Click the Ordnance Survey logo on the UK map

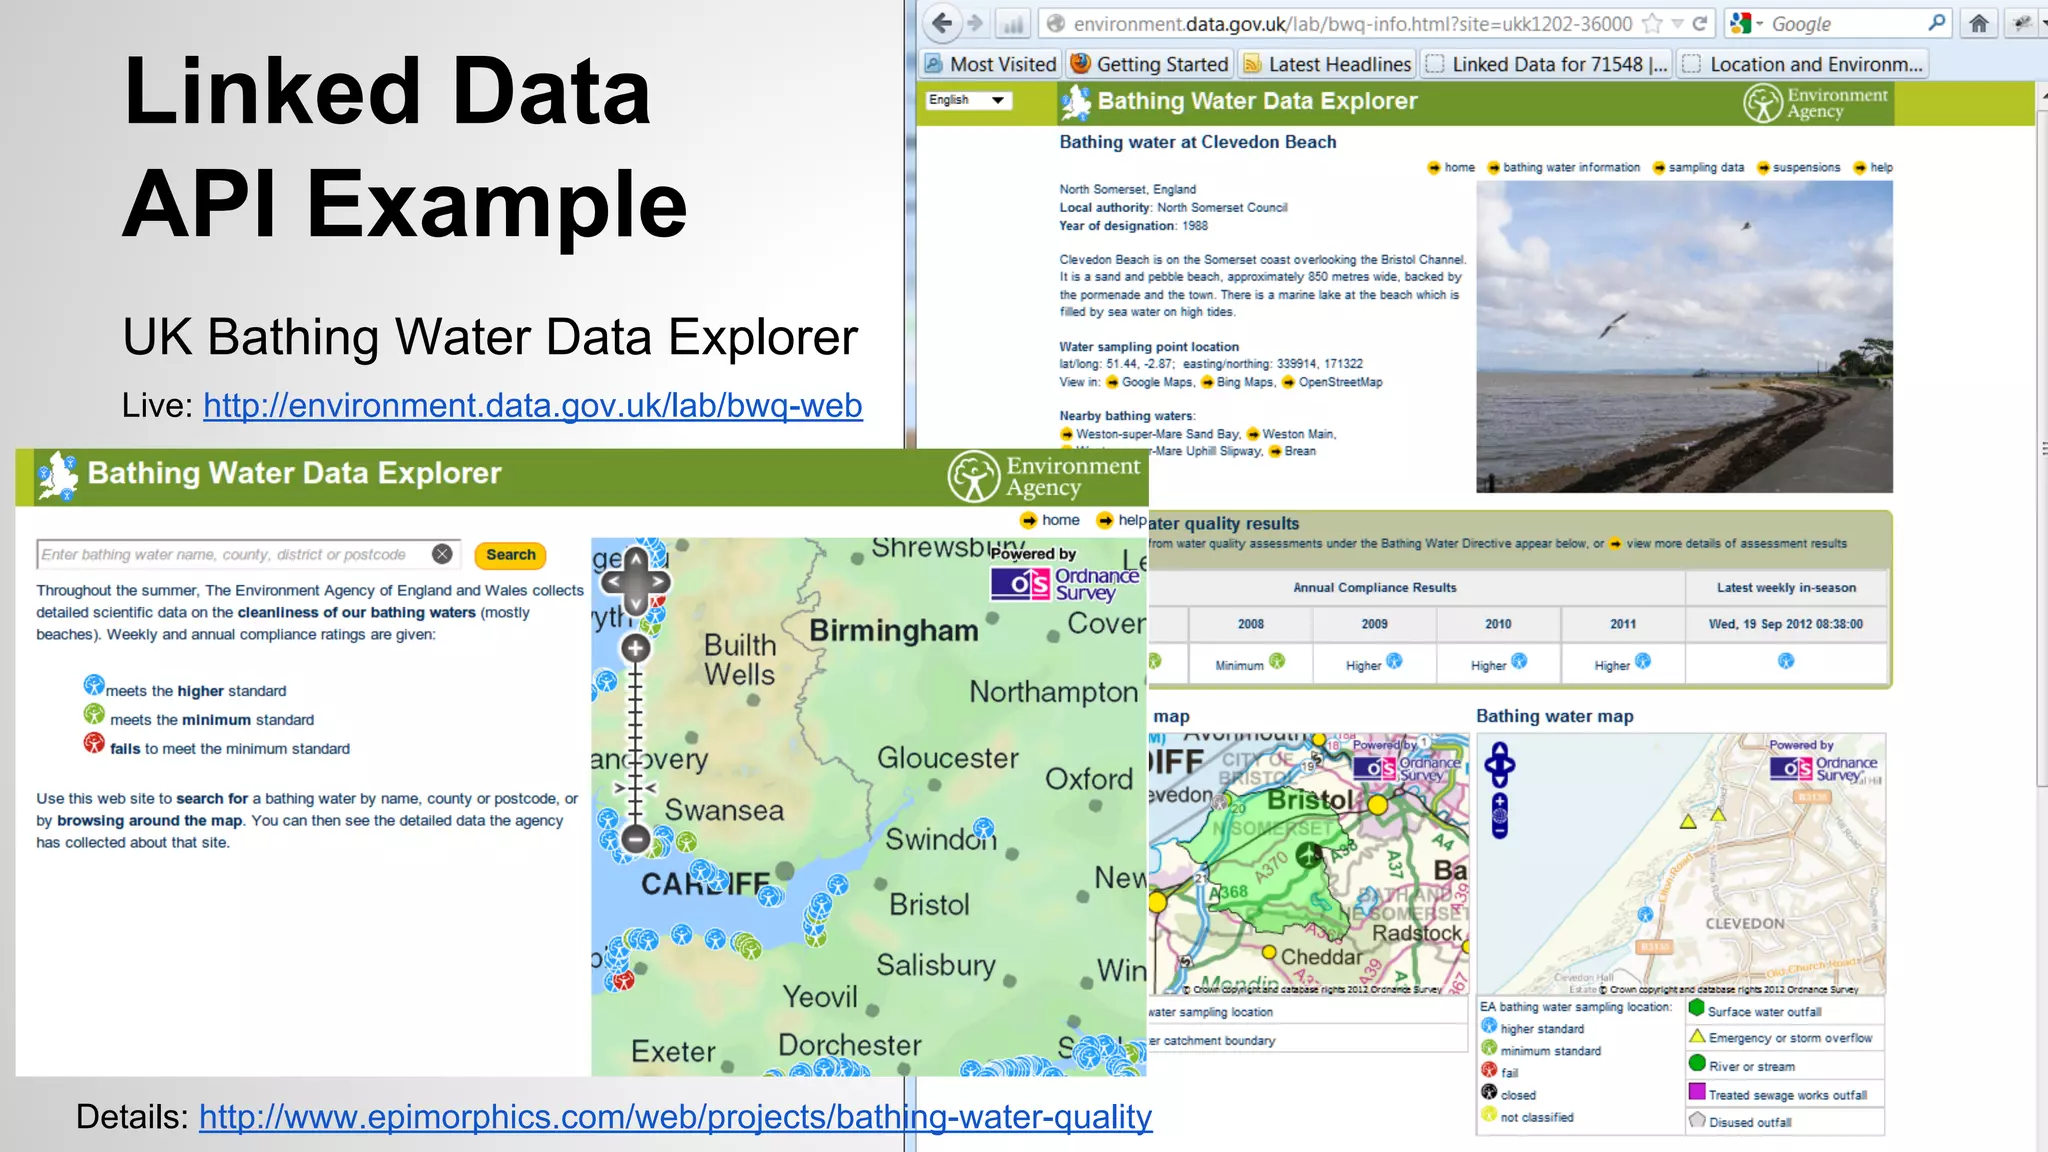(x=1065, y=583)
